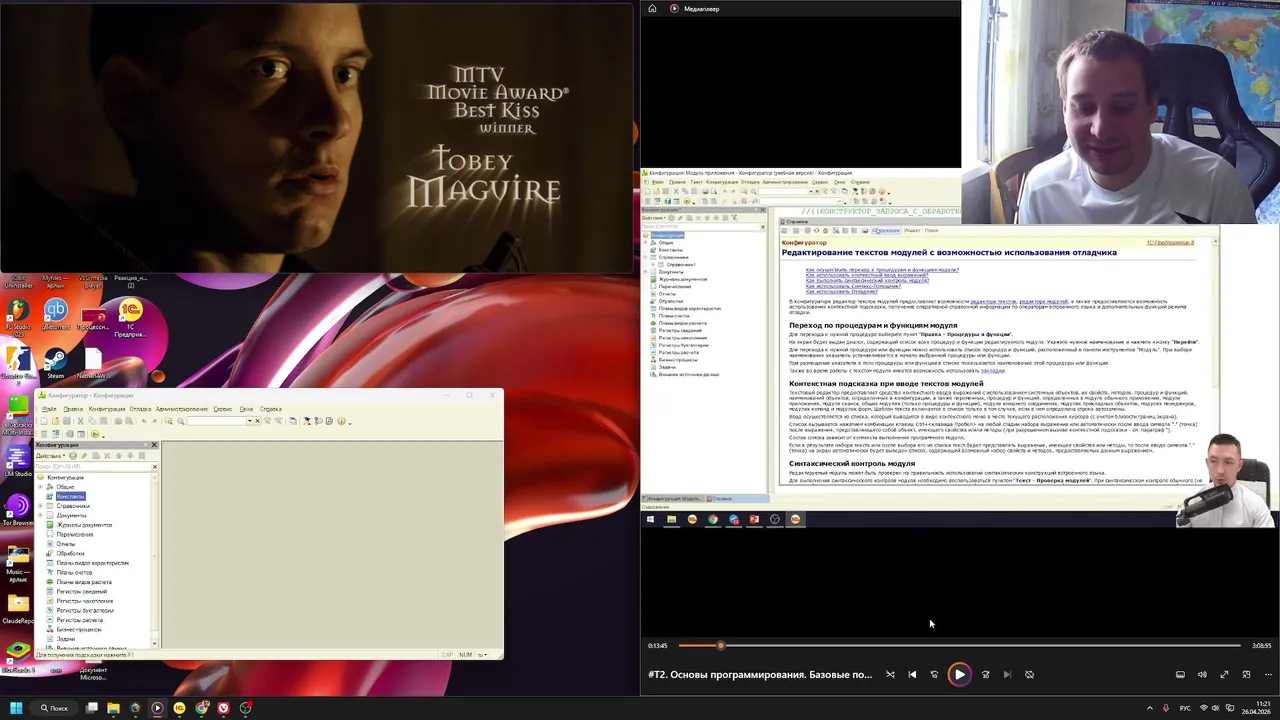1280x720 pixels.
Task: Switch the media player to full screen
Action: (1224, 674)
